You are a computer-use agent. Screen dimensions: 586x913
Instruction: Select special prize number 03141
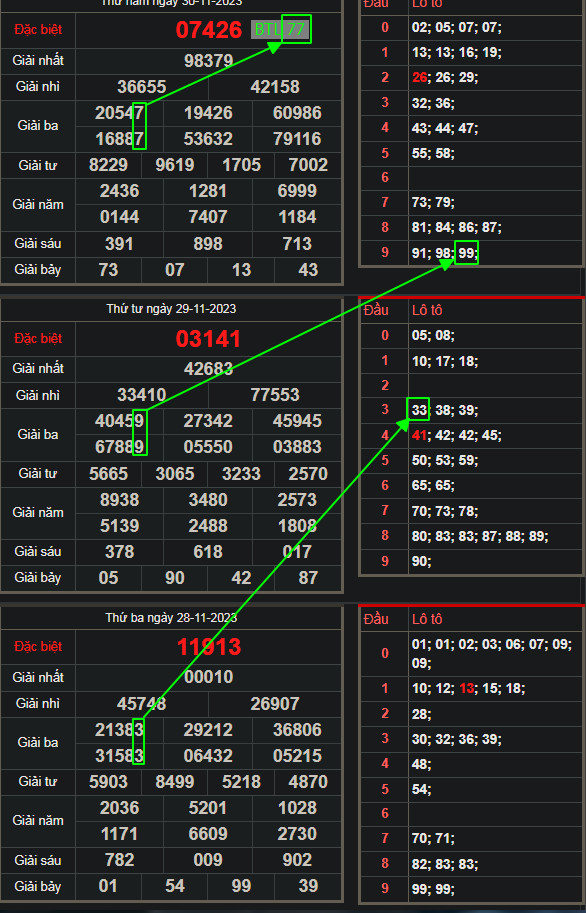(x=208, y=339)
